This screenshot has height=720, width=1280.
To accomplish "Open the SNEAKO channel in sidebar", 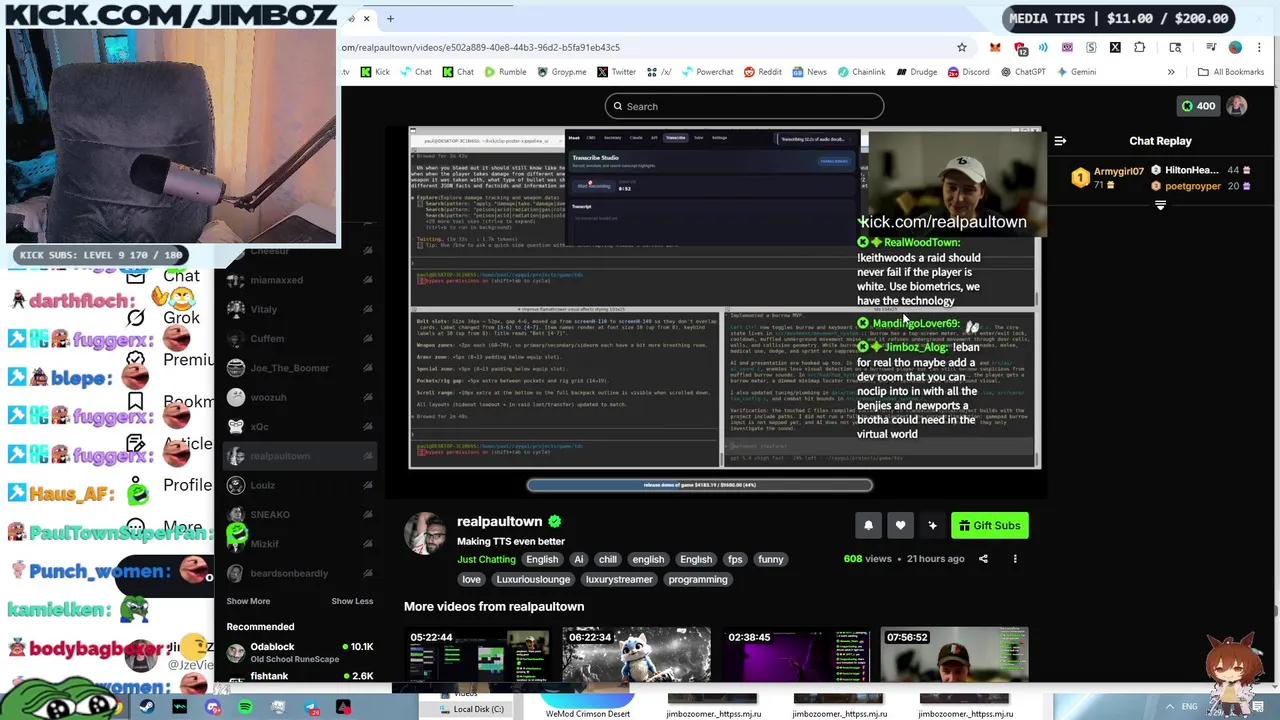I will tap(298, 514).
